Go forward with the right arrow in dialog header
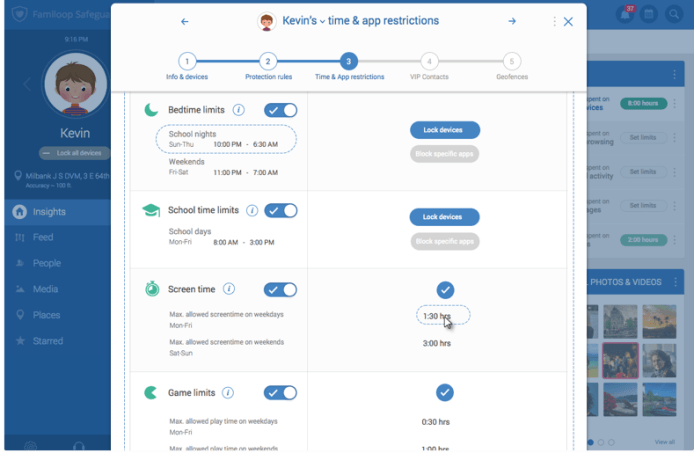The width and height of the screenshot is (694, 453). point(512,21)
